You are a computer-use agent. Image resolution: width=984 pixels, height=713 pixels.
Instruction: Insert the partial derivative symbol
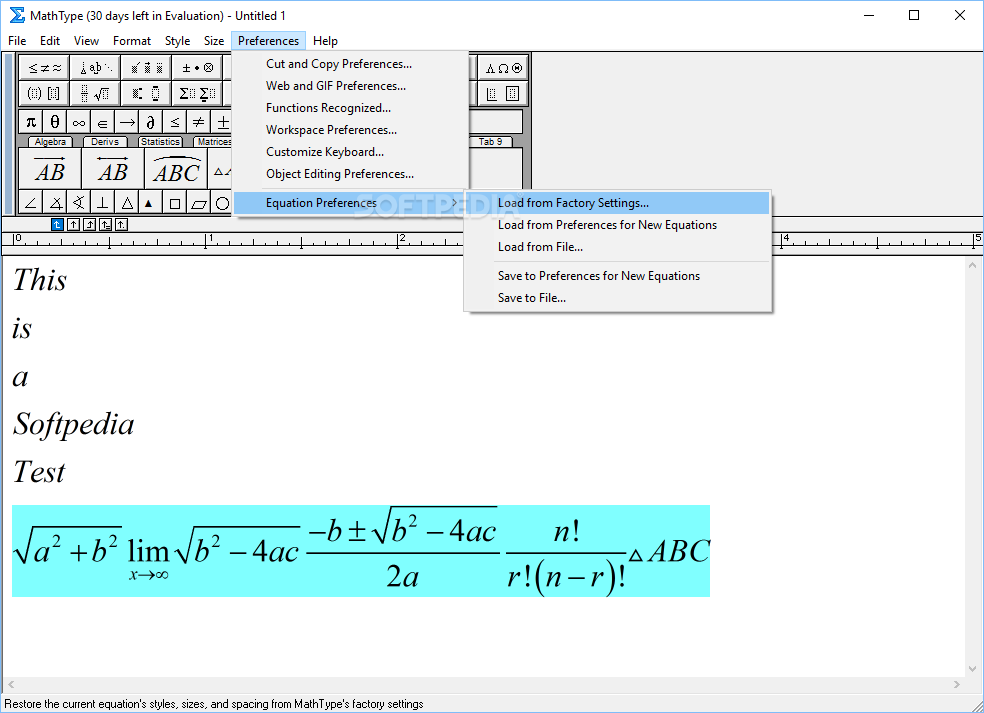(x=151, y=122)
